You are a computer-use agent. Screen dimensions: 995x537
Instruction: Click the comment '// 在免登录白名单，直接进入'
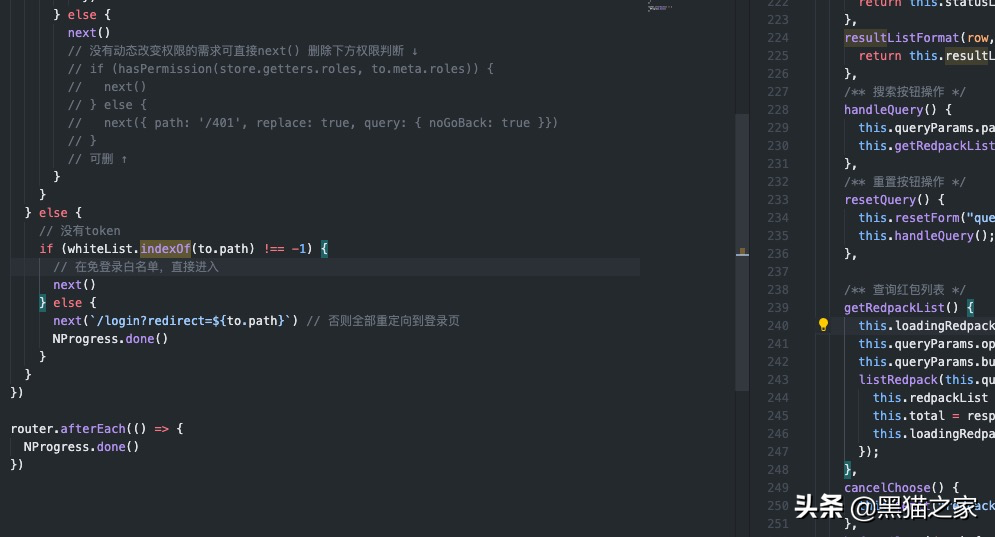click(x=136, y=267)
